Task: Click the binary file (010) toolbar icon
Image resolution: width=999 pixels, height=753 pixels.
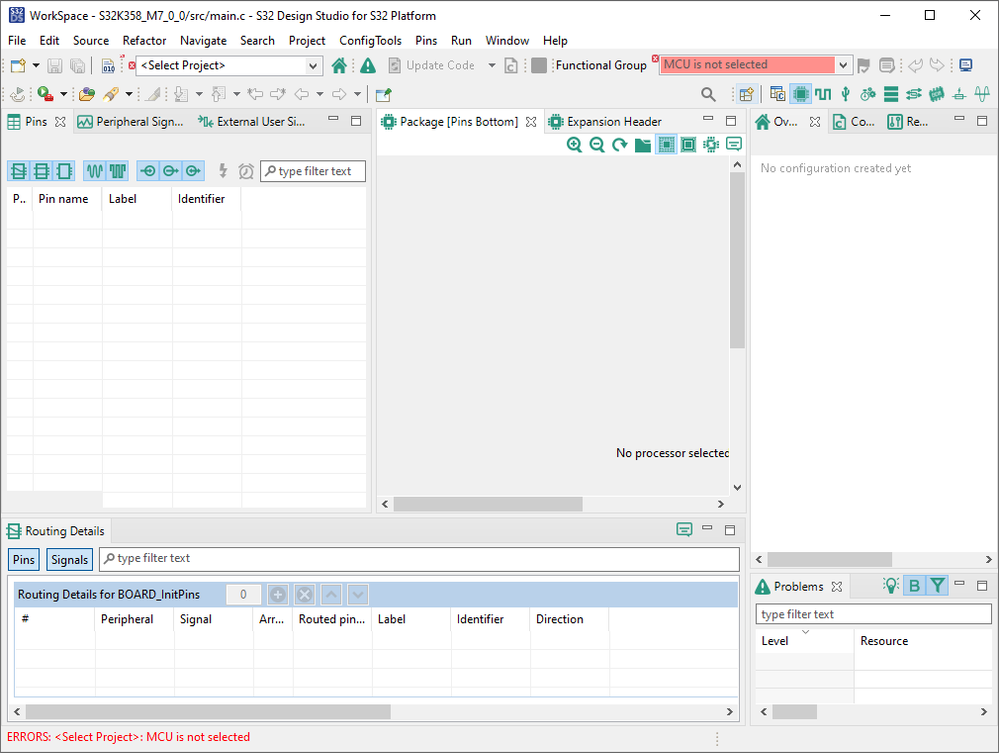Action: [x=108, y=66]
